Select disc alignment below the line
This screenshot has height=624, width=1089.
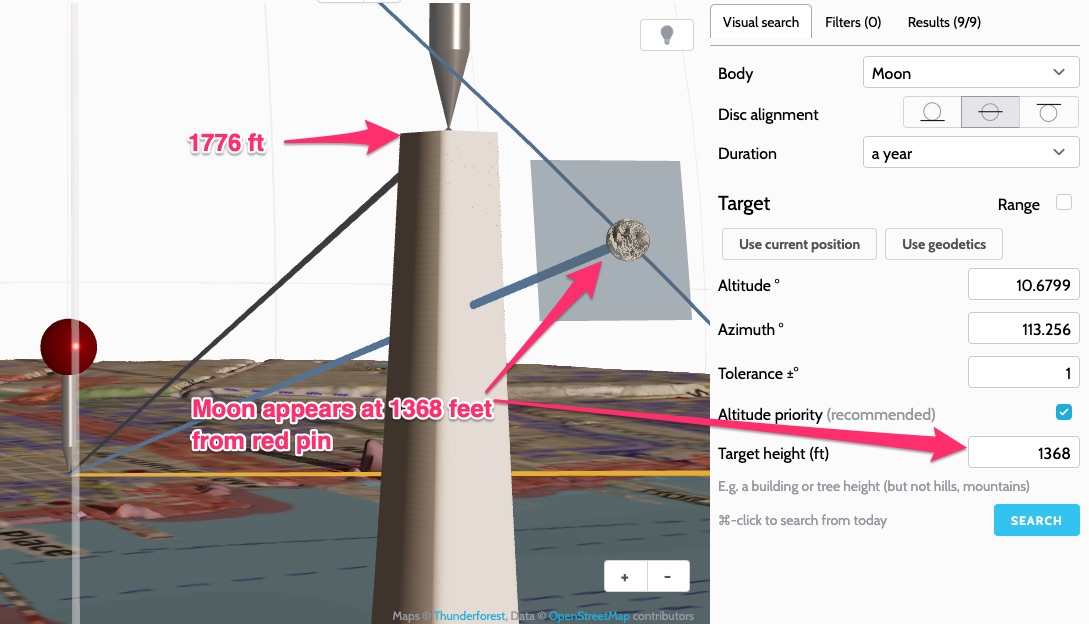[x=1048, y=112]
